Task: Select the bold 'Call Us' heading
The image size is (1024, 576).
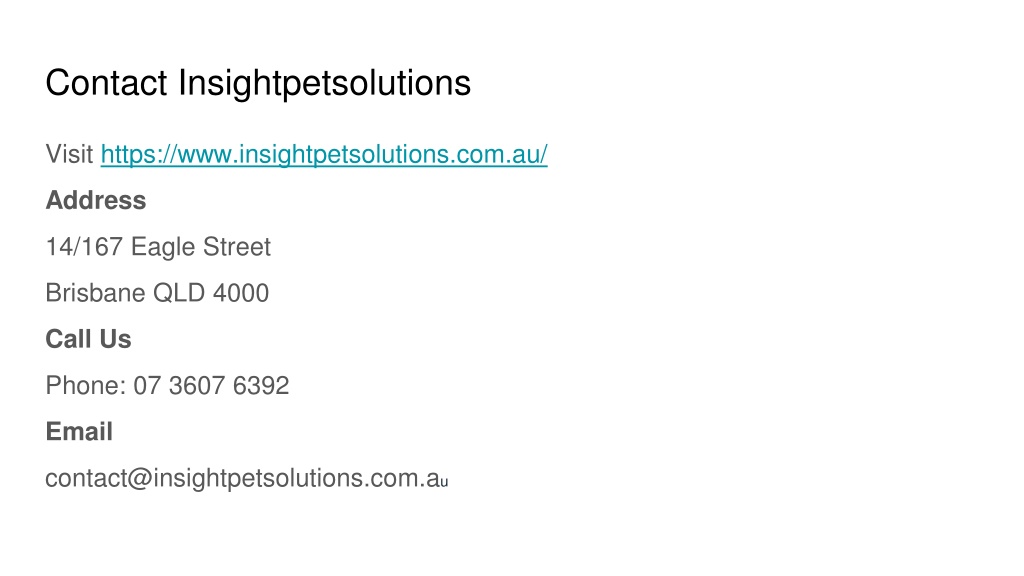Action: pyautogui.click(x=88, y=340)
